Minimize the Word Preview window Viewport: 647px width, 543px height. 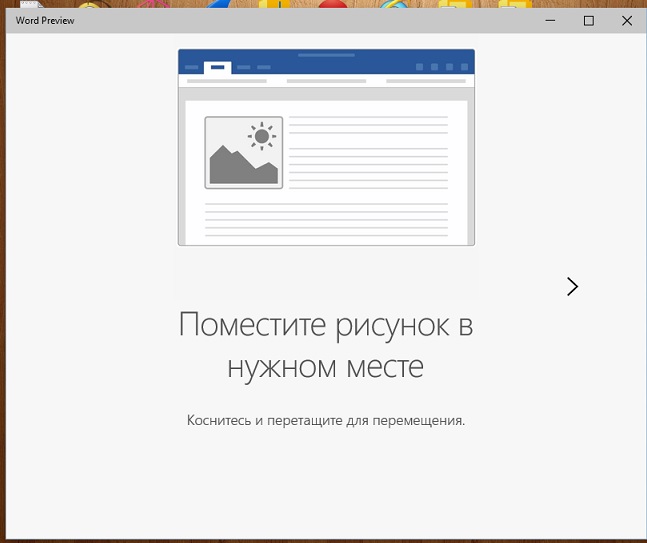pyautogui.click(x=550, y=21)
